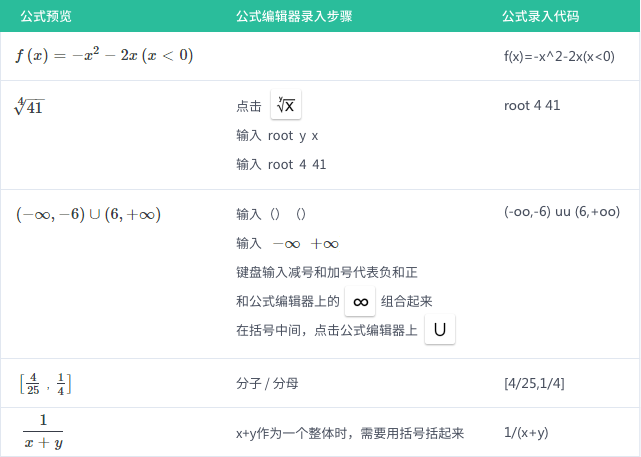Click the step text starting with 键盘输入减号和加号

click(311, 272)
